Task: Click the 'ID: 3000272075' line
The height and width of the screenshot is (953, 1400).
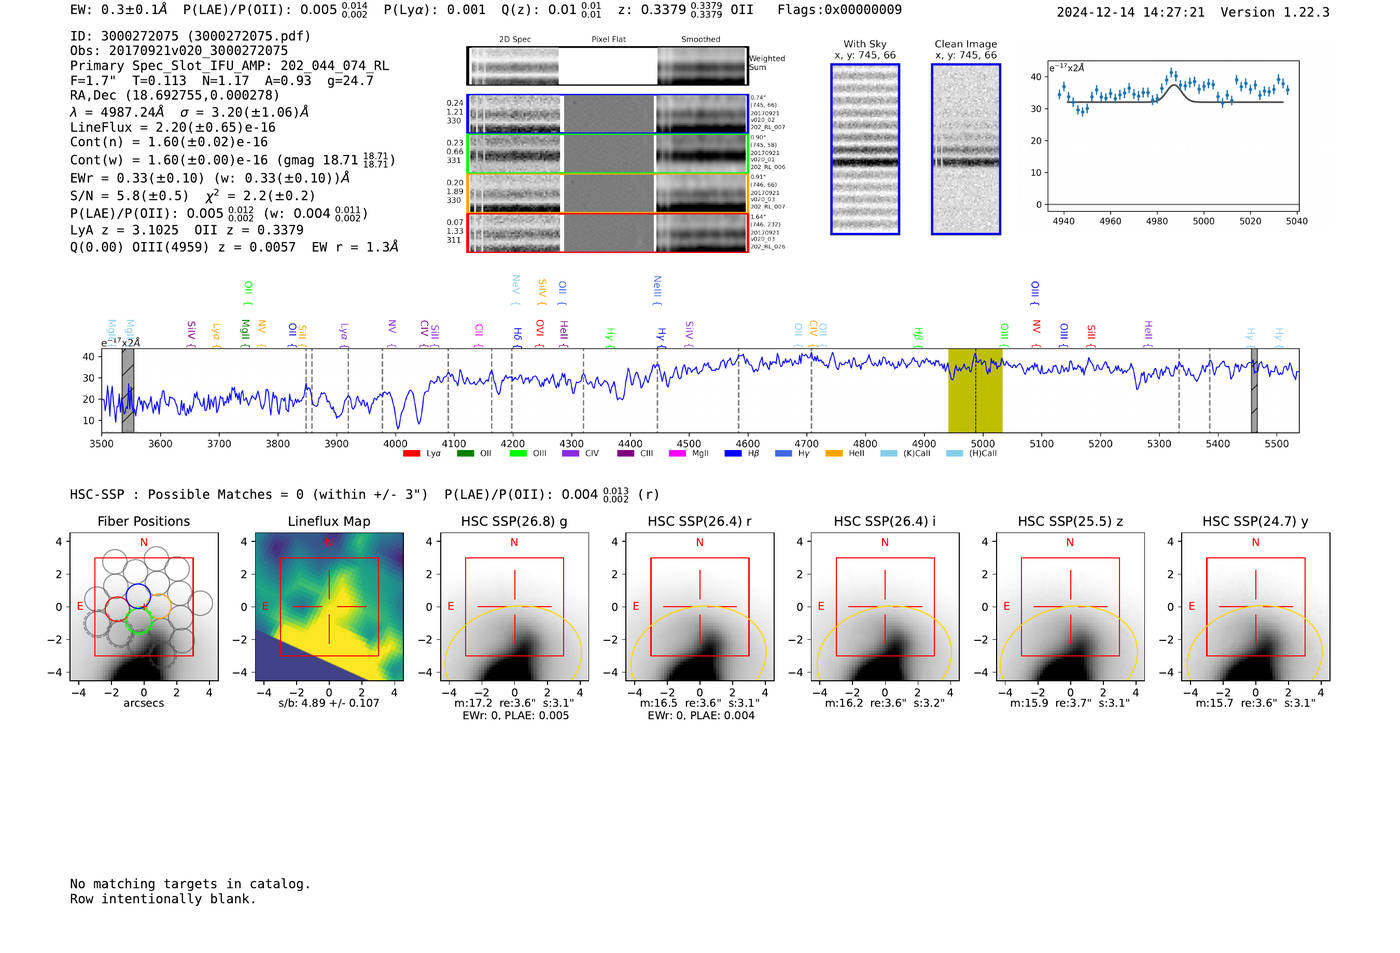Action: [x=190, y=36]
